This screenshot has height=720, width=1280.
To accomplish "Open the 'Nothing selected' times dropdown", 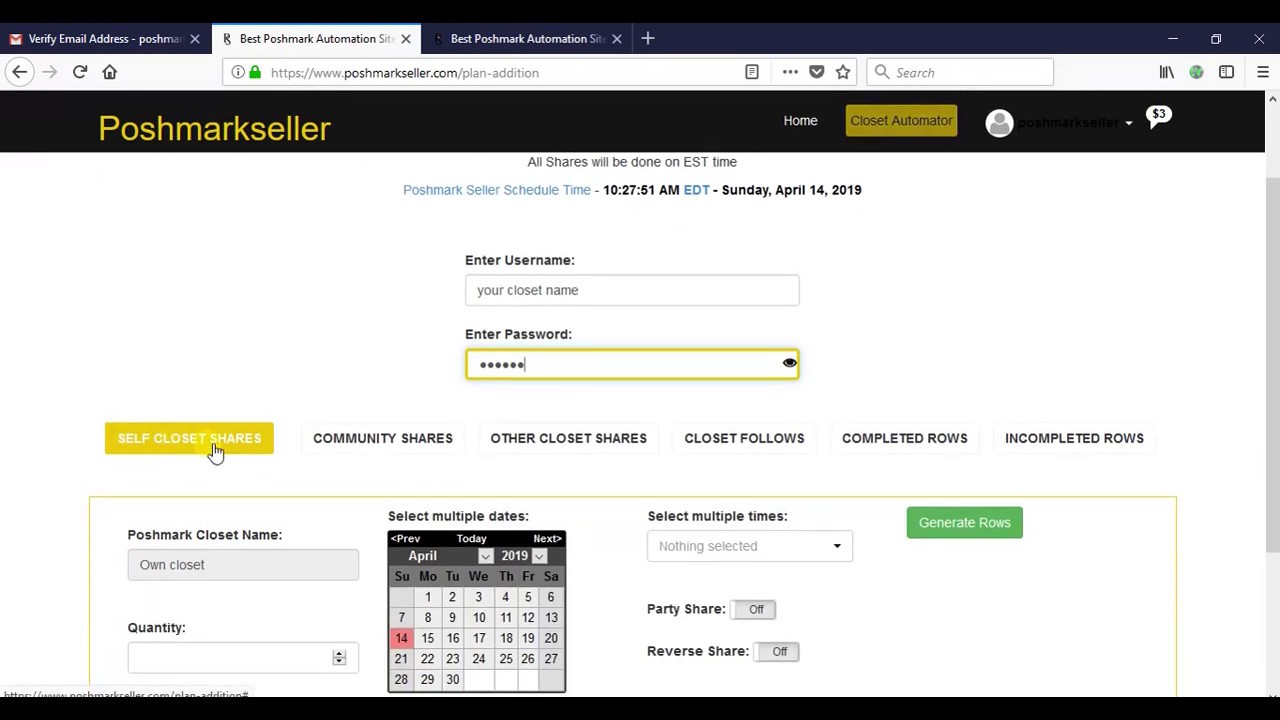I will pos(750,546).
